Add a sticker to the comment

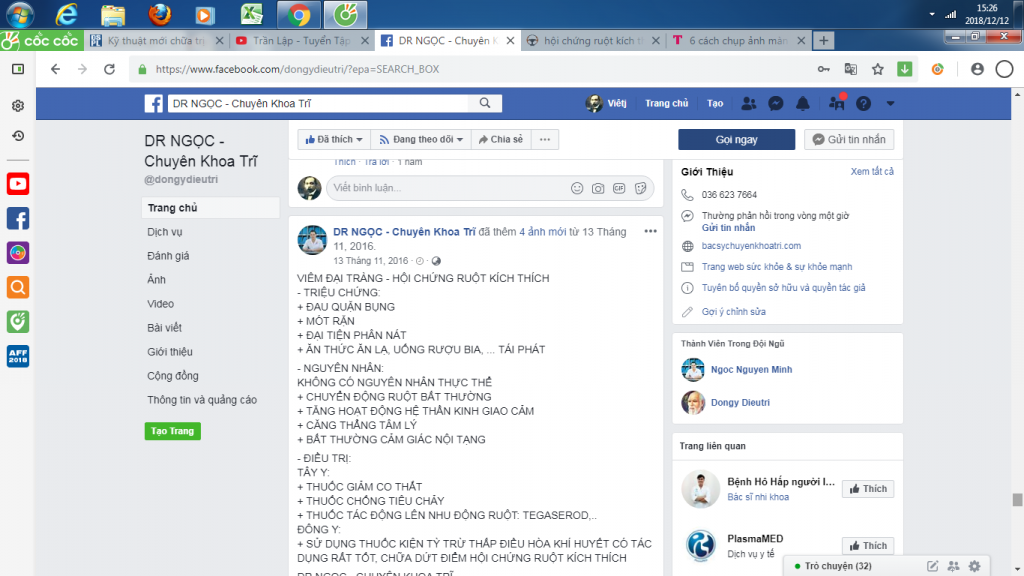tap(641, 188)
